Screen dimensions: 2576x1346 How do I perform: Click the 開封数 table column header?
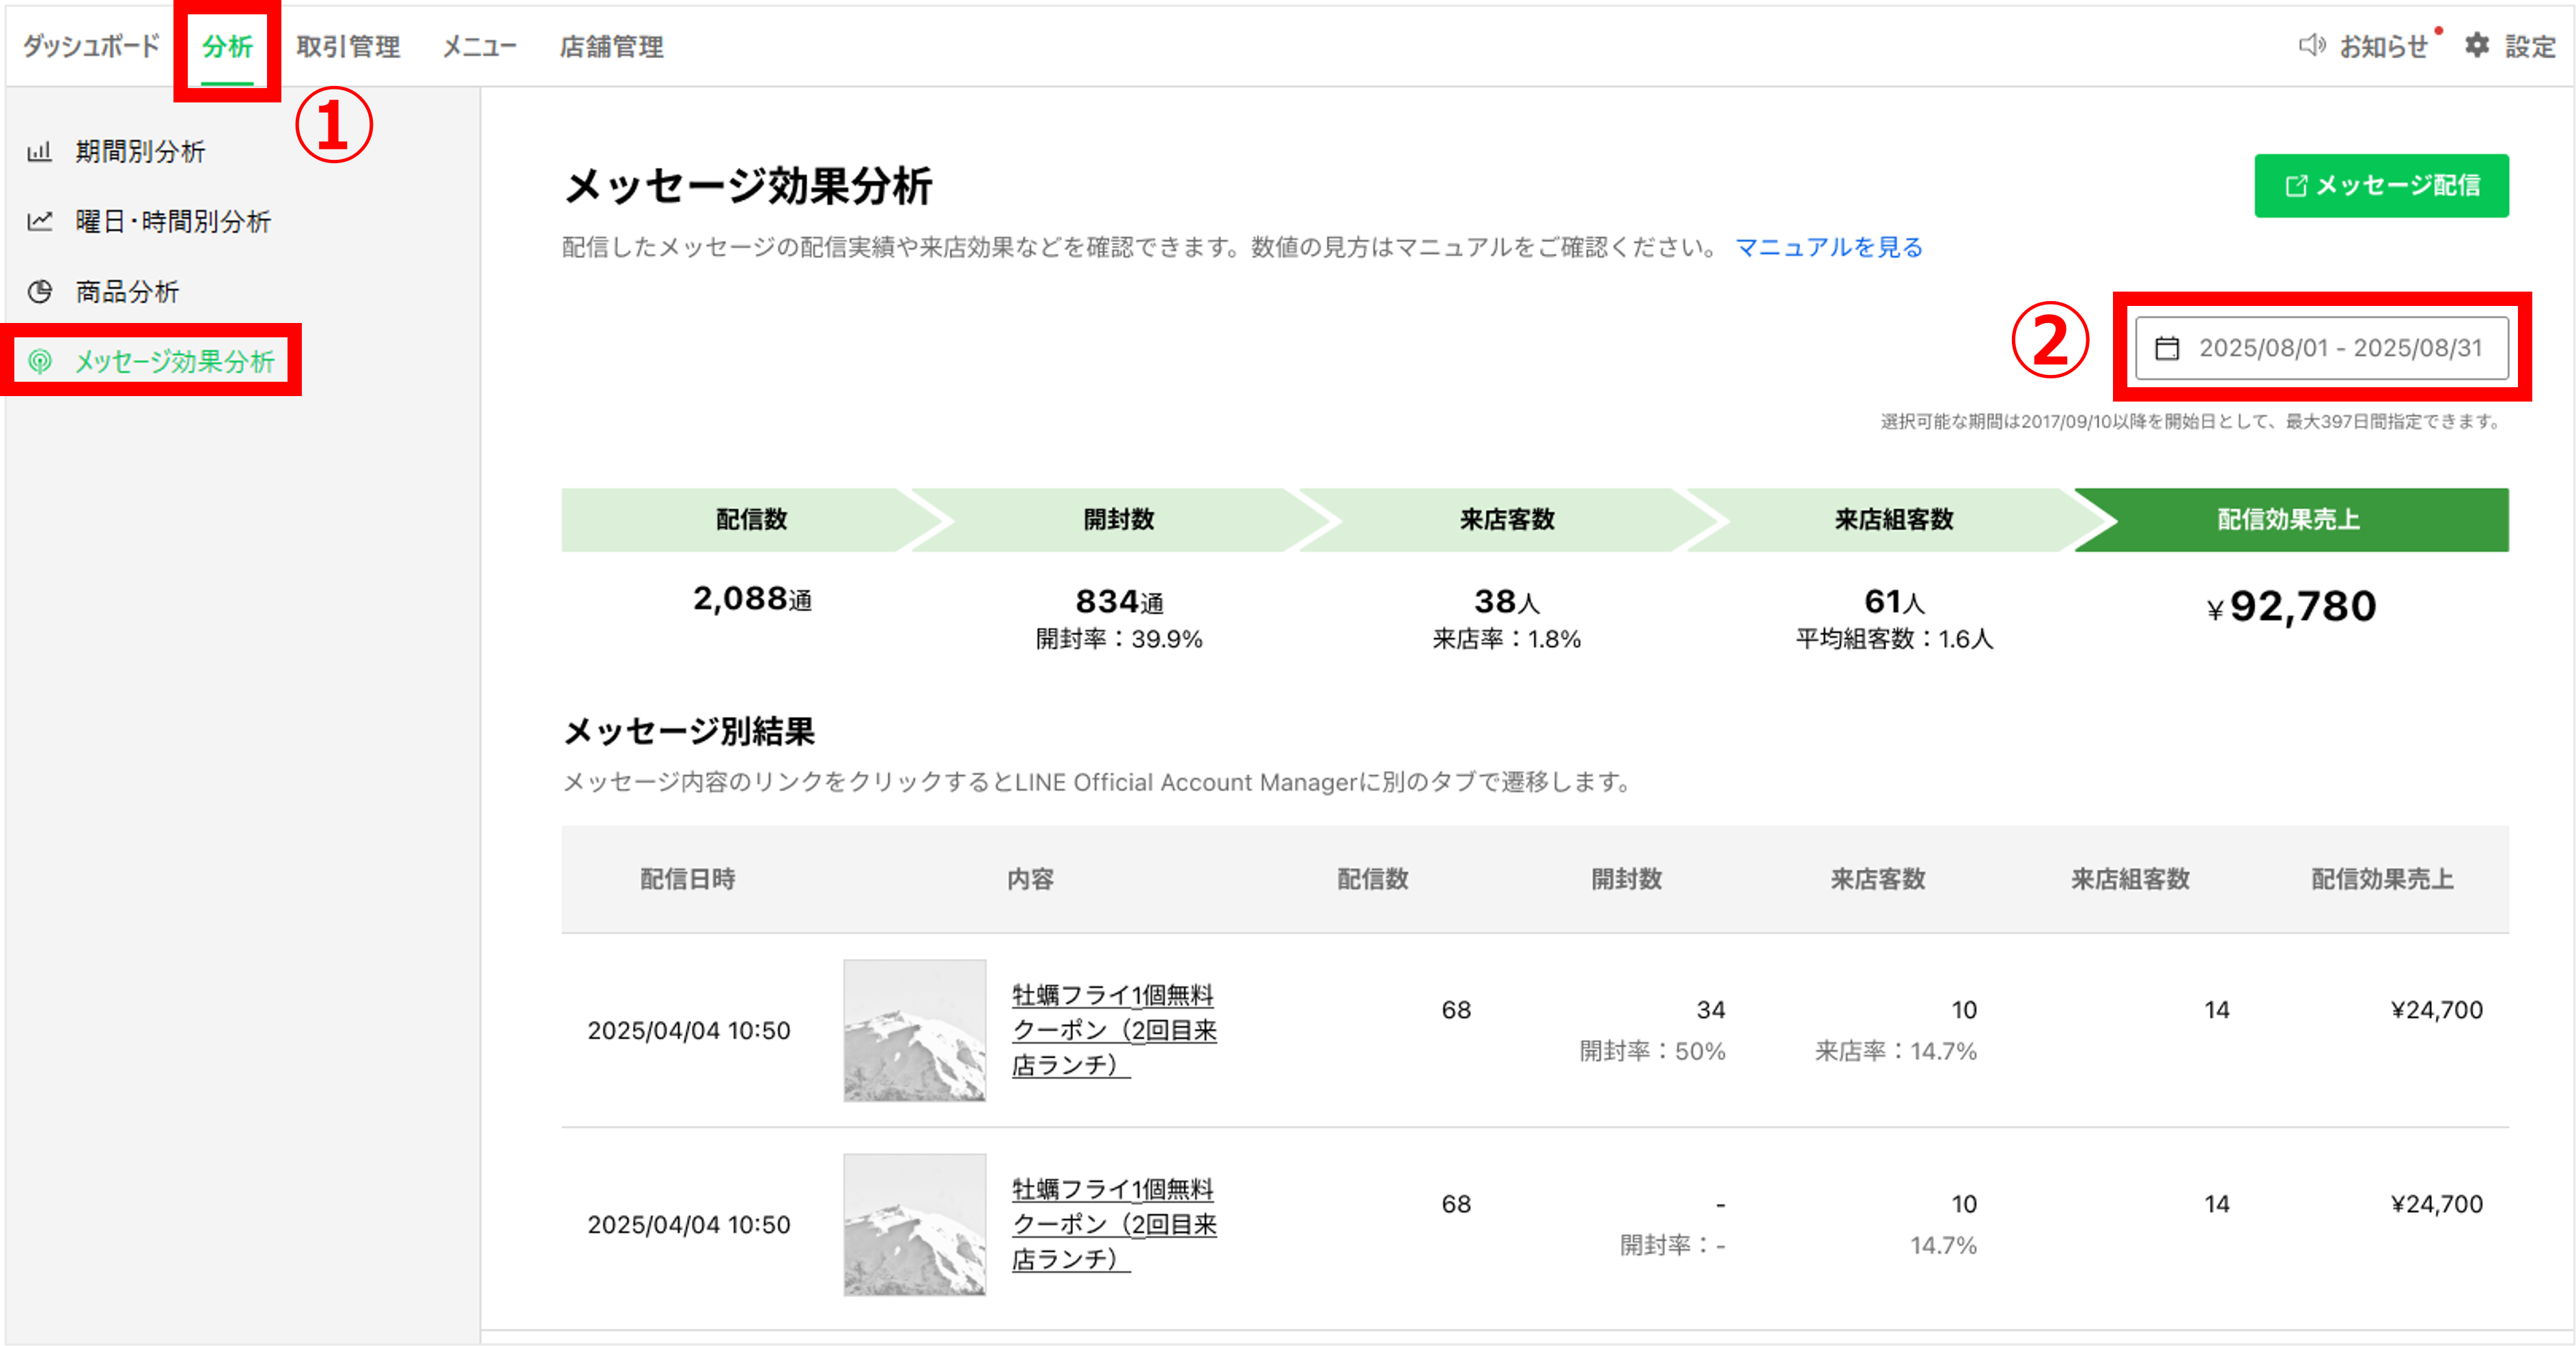[x=1626, y=879]
